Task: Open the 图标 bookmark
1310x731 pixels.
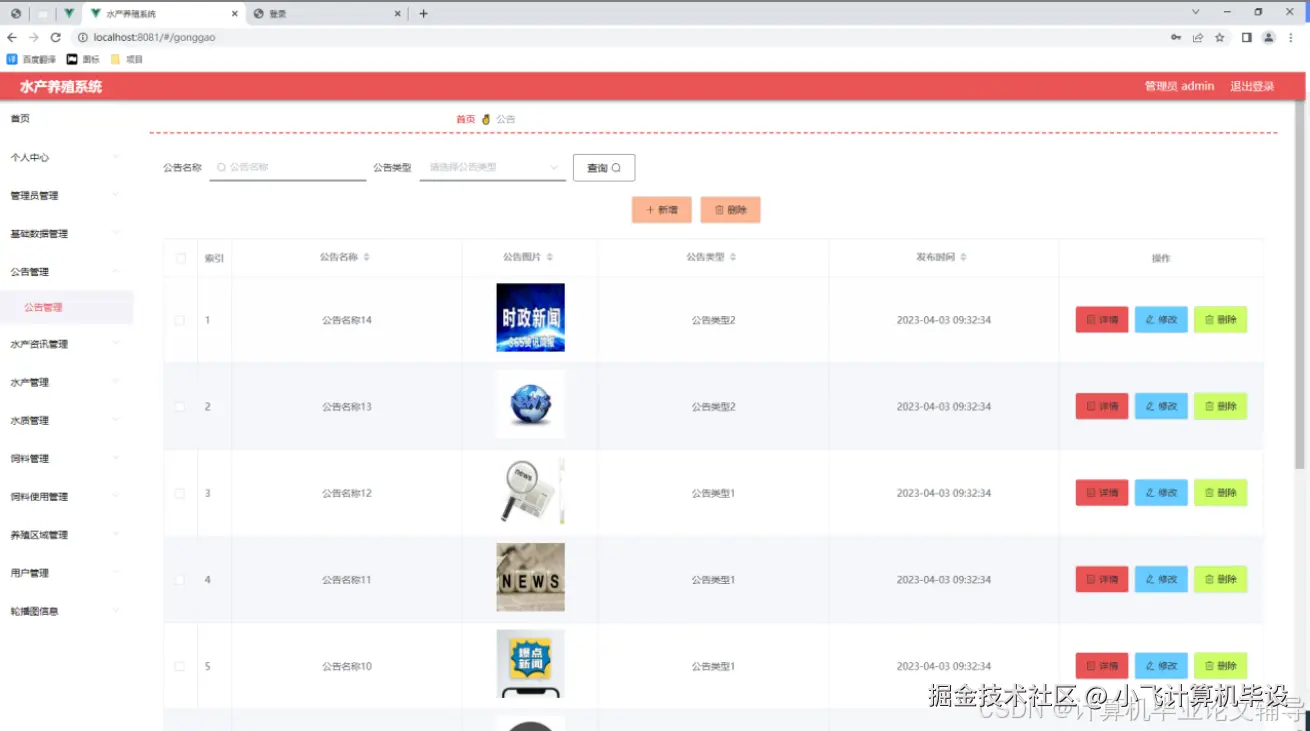Action: (83, 59)
